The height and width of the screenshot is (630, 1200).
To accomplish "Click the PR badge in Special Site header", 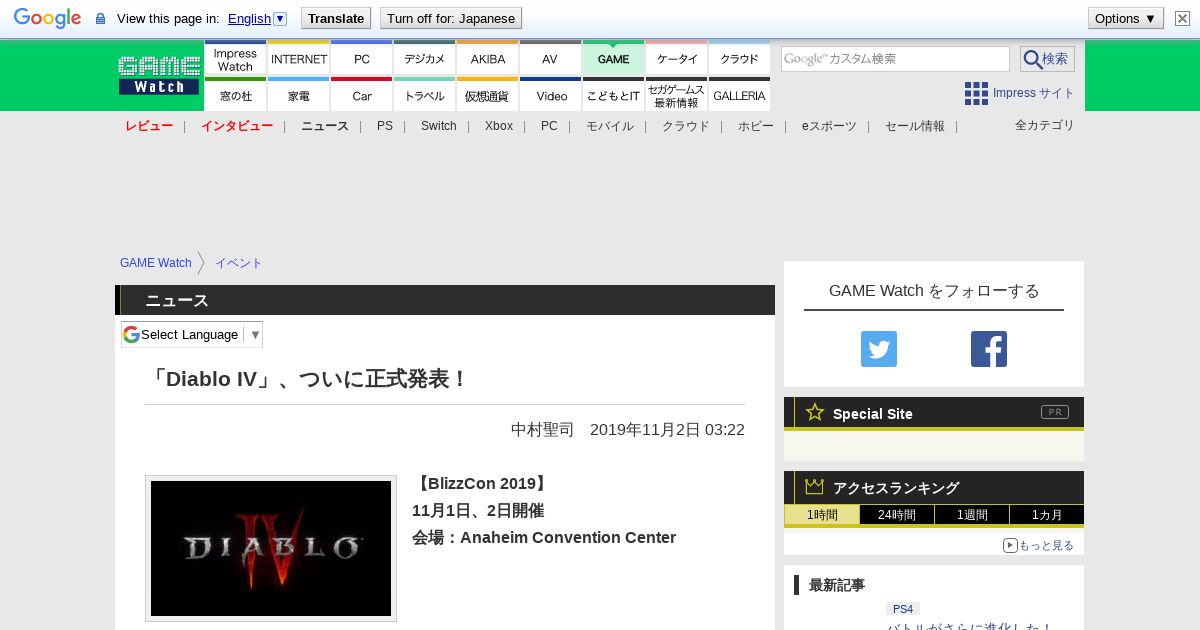I will pos(1054,412).
